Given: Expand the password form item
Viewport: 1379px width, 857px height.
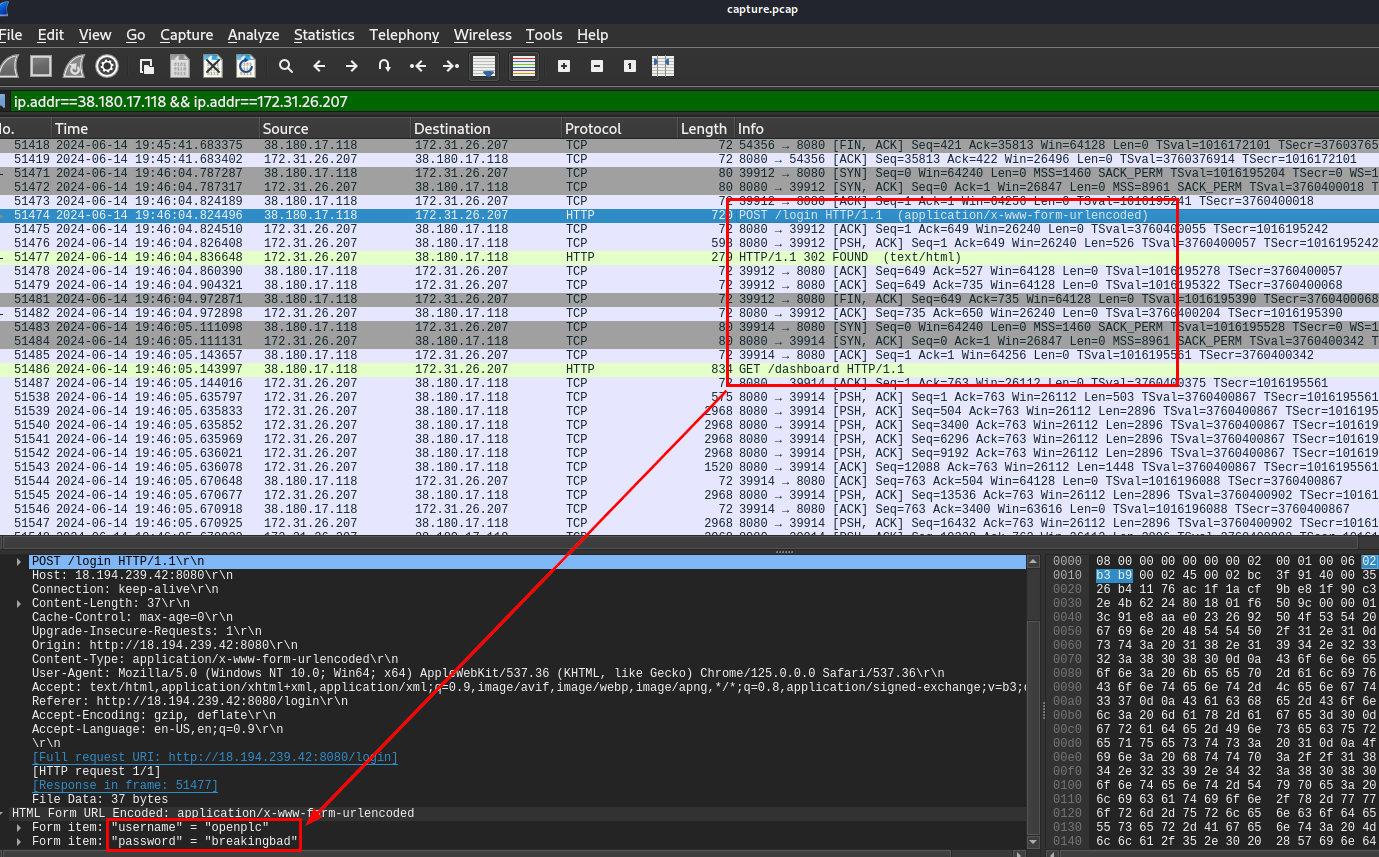Looking at the screenshot, I should pyautogui.click(x=21, y=841).
